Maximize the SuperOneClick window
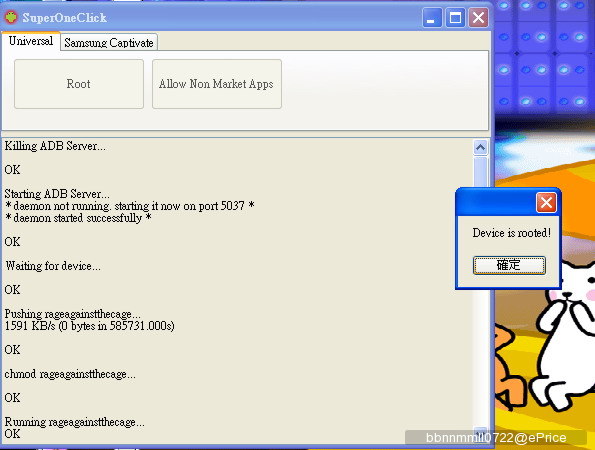 455,17
